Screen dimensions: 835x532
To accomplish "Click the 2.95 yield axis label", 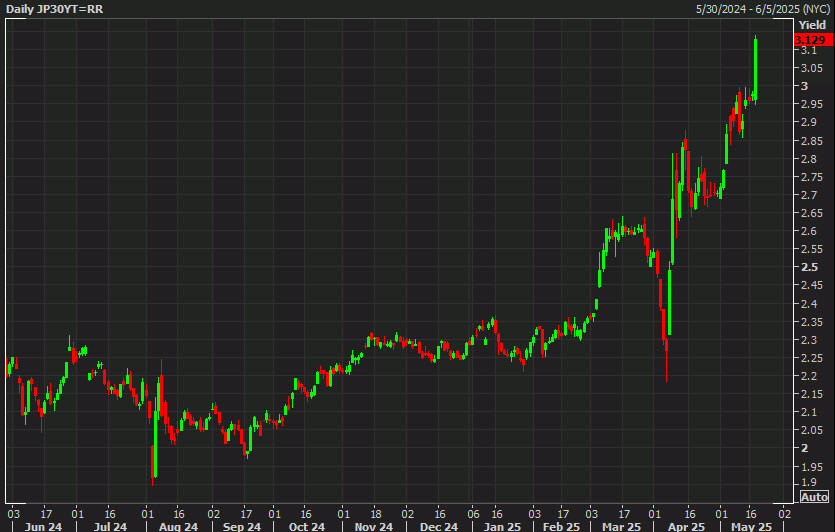I will click(812, 104).
